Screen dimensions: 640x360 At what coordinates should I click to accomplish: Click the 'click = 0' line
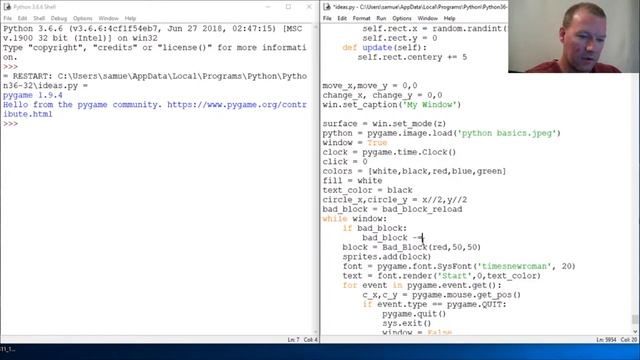(345, 162)
